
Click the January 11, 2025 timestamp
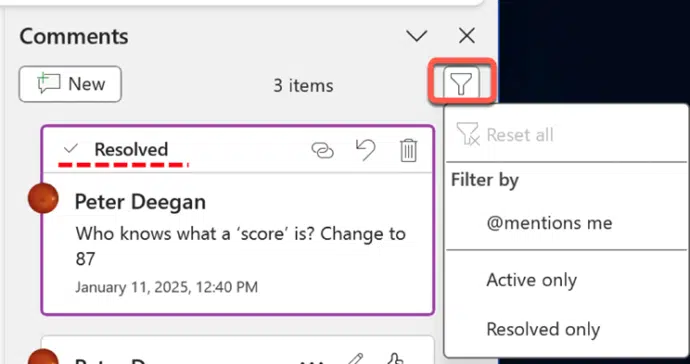(166, 287)
